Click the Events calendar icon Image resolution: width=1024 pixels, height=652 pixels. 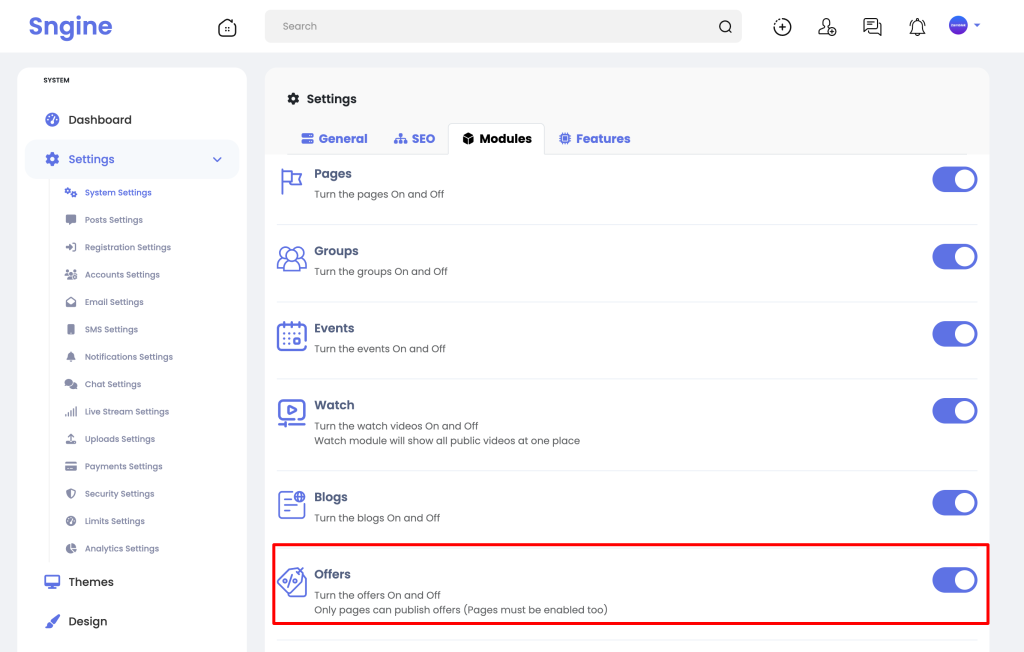291,336
